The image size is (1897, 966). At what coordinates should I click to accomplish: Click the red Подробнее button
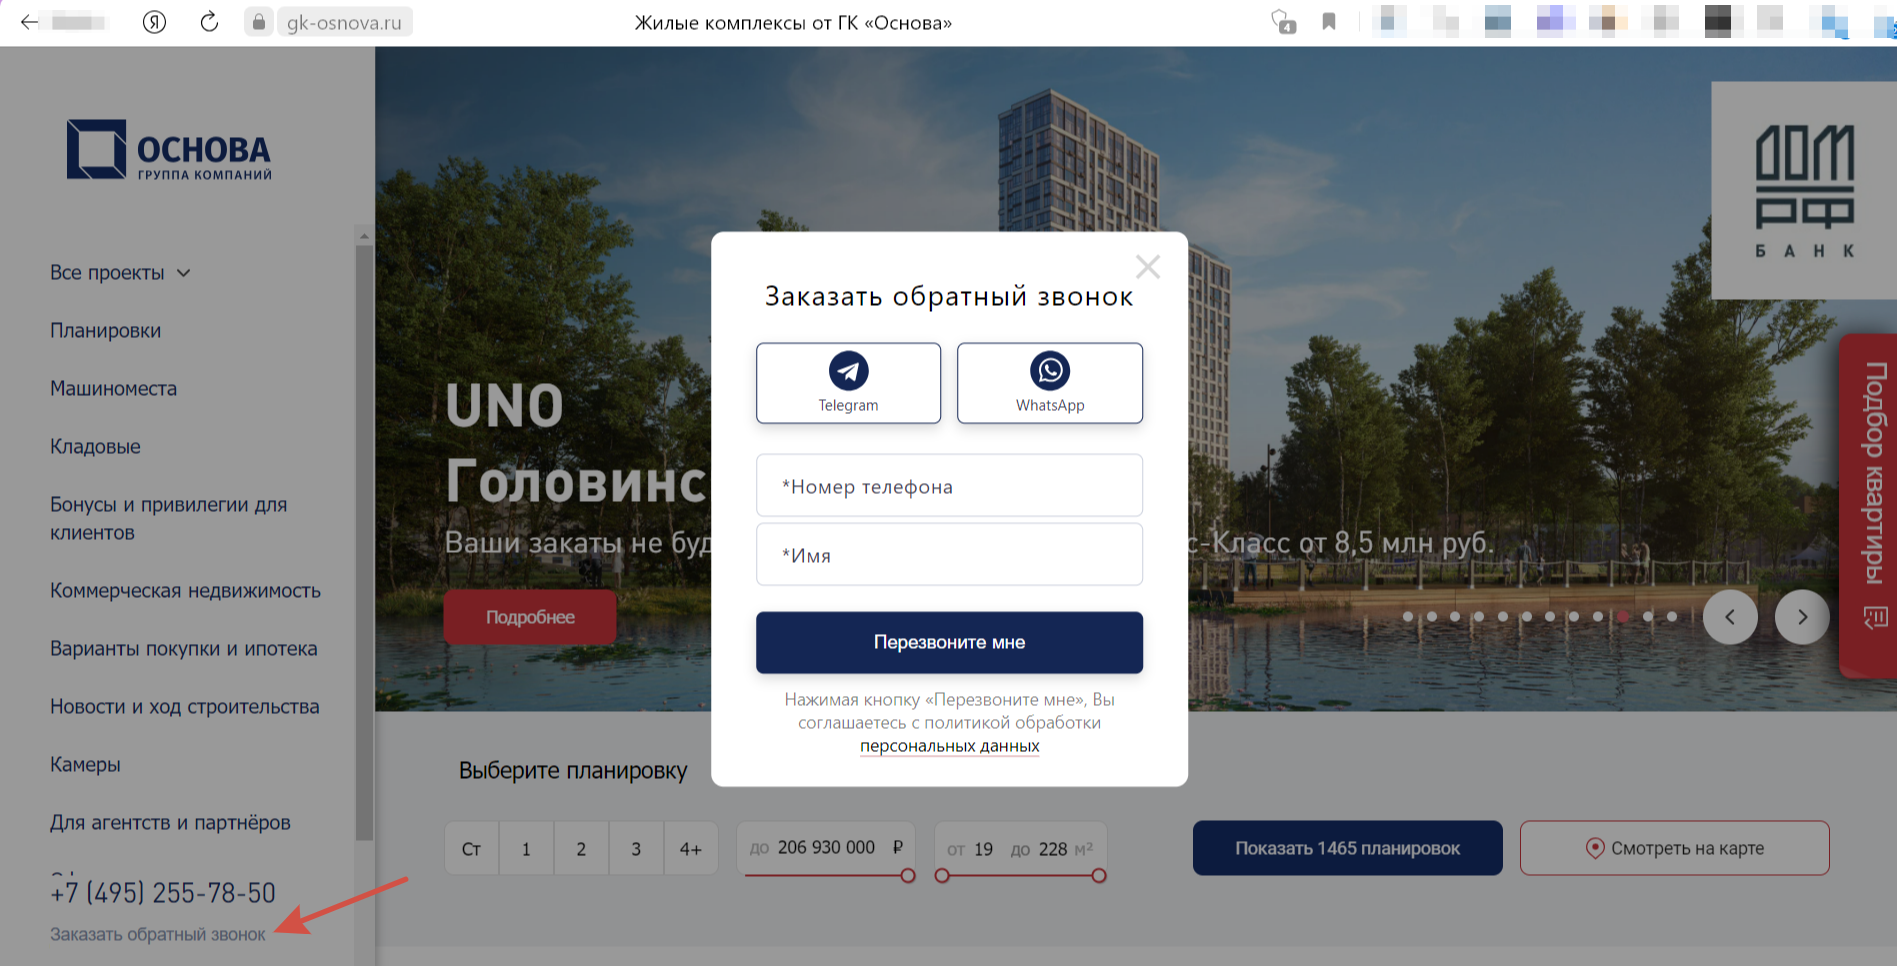[x=530, y=617]
